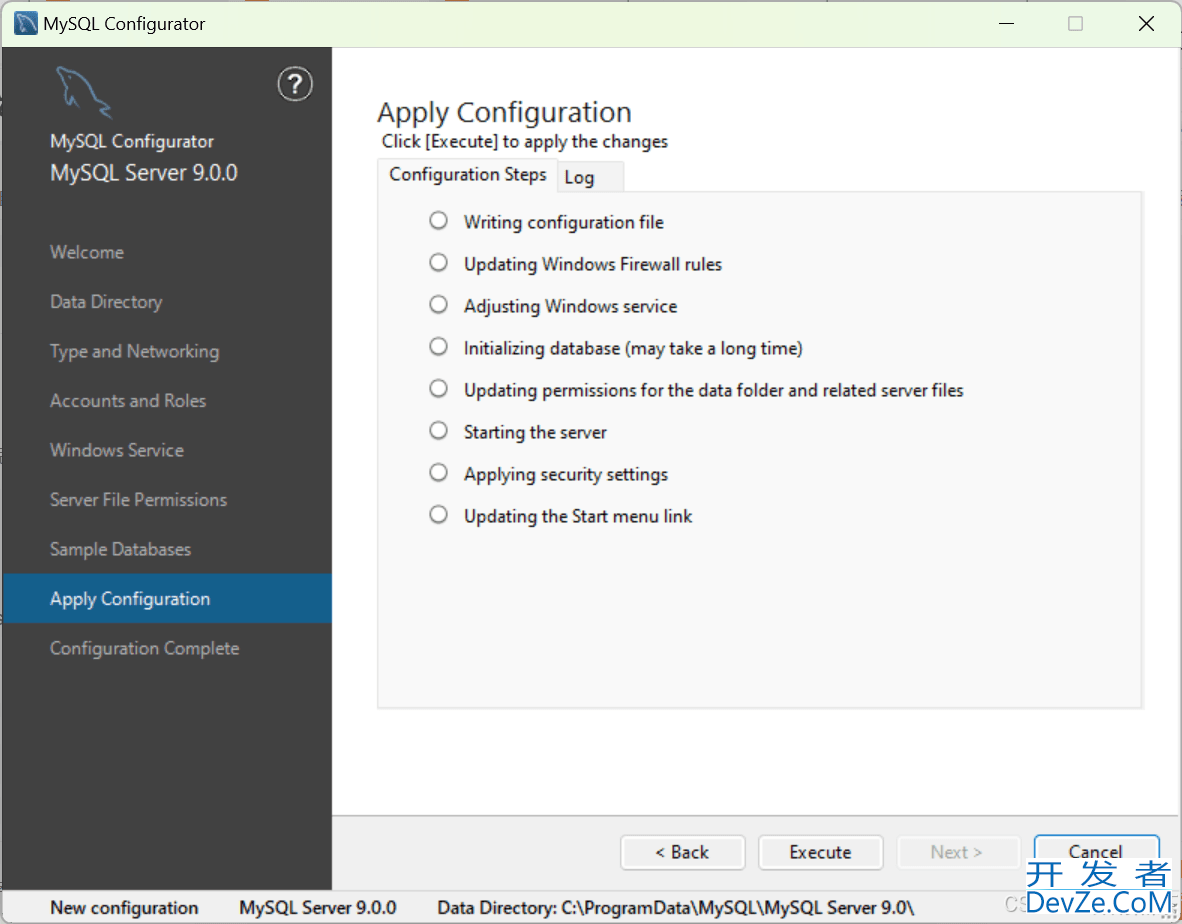This screenshot has width=1182, height=924.
Task: Select the Updating Start menu link step circle
Action: (x=438, y=515)
